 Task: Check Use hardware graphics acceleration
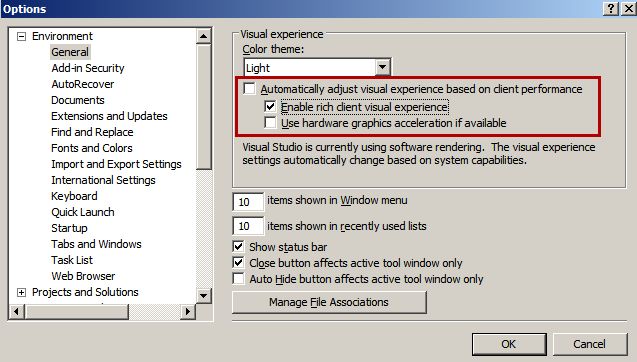[x=270, y=122]
